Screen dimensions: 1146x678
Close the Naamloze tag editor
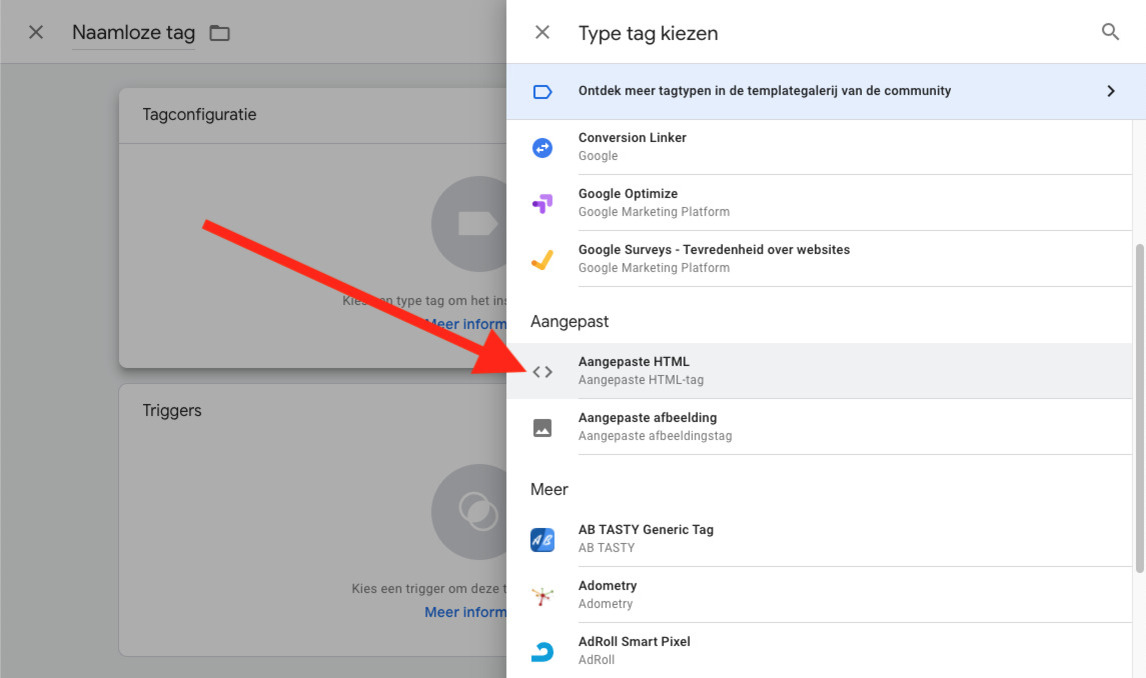tap(36, 32)
